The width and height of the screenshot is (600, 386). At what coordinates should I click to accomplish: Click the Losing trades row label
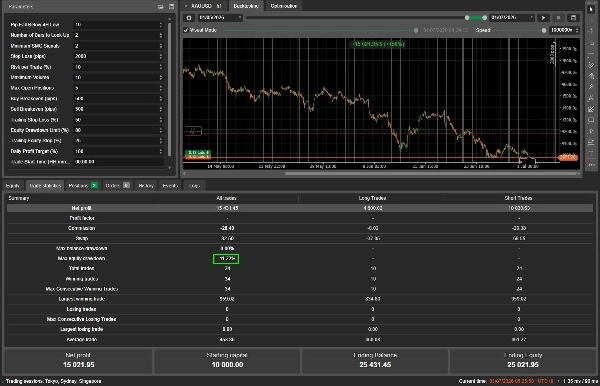pos(81,309)
